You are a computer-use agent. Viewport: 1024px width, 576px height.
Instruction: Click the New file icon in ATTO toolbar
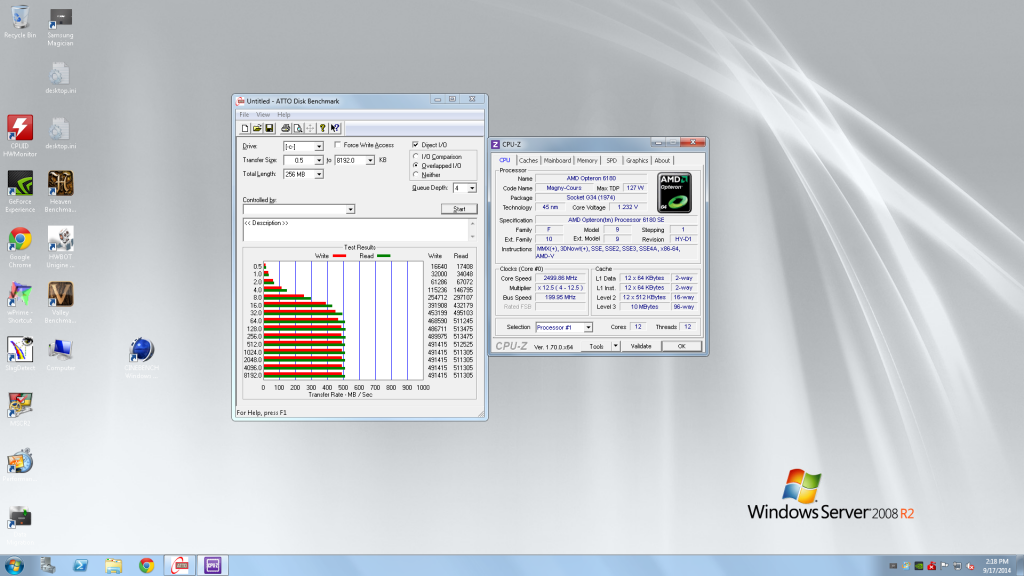[245, 128]
